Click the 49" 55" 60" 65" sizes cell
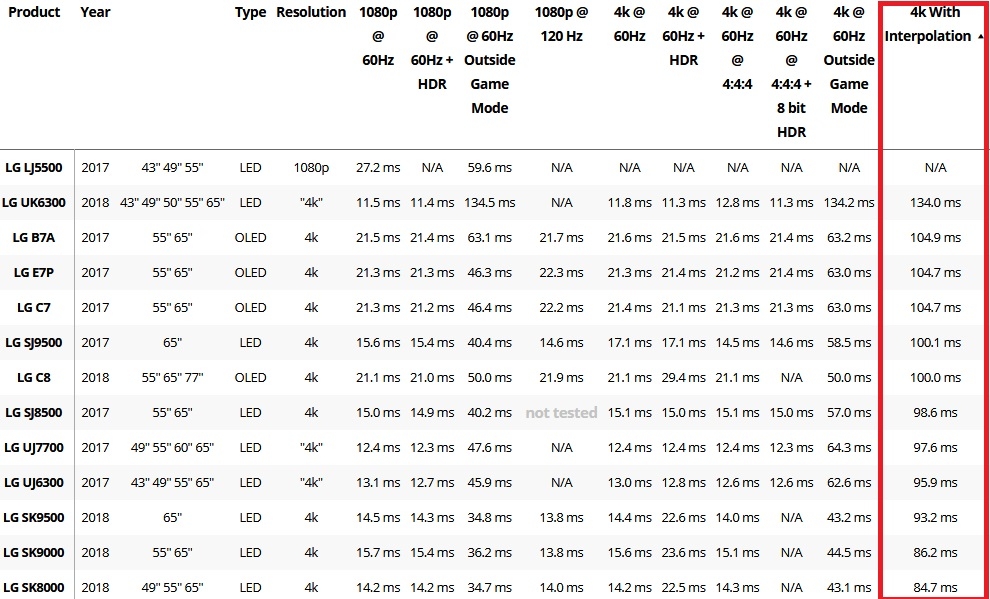The image size is (990, 599). point(172,448)
